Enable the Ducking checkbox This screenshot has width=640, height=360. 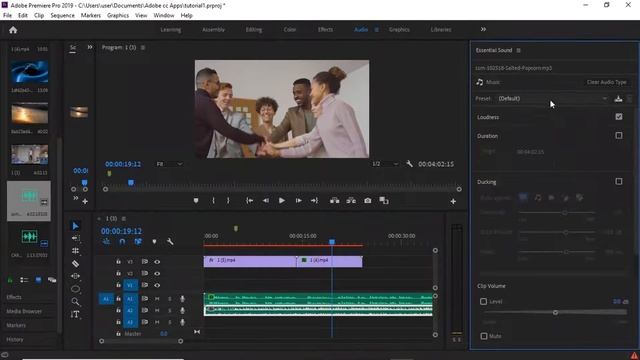(x=619, y=181)
